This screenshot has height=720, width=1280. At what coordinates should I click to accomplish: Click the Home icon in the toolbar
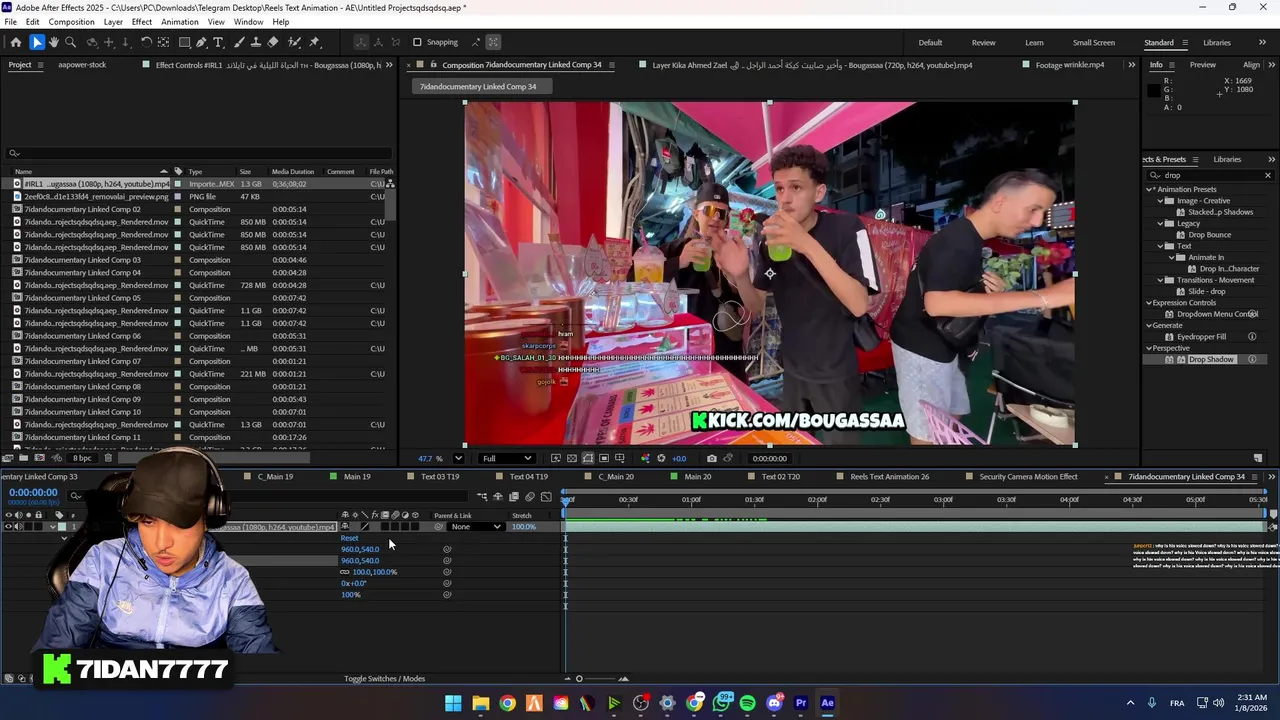click(16, 42)
